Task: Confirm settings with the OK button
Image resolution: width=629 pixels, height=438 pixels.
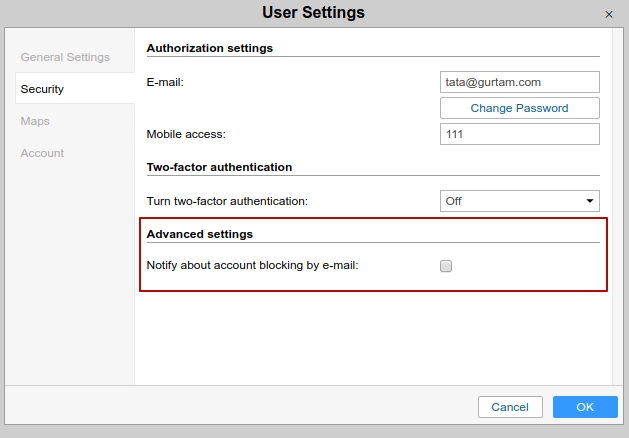Action: point(585,407)
